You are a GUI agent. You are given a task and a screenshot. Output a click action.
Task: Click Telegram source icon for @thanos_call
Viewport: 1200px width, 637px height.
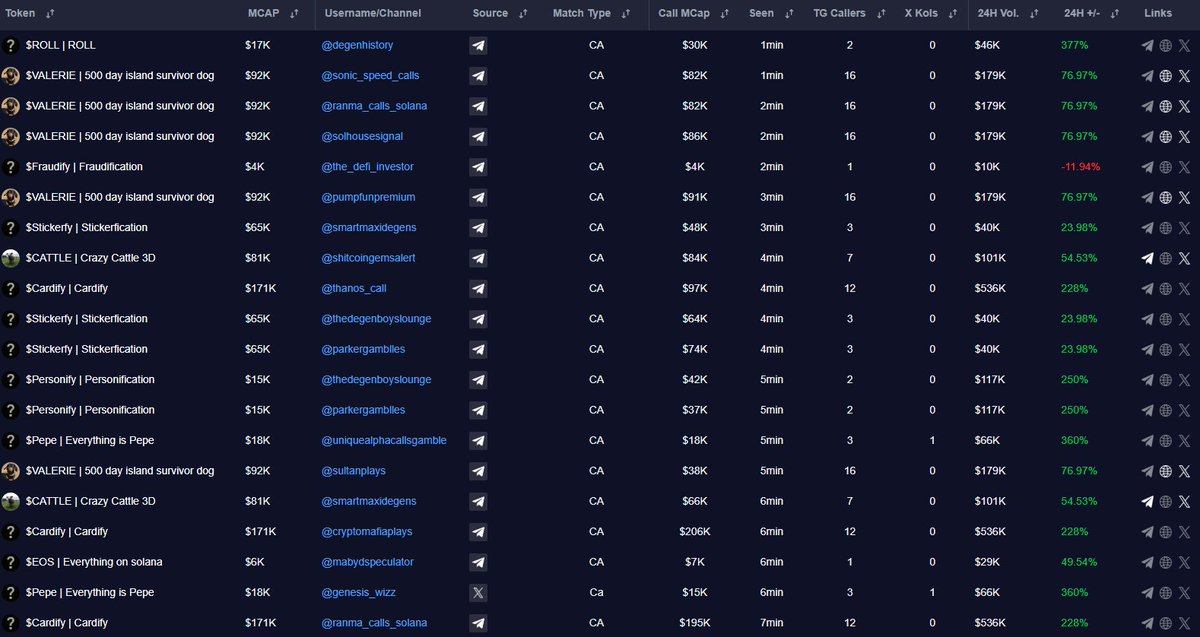coord(478,289)
